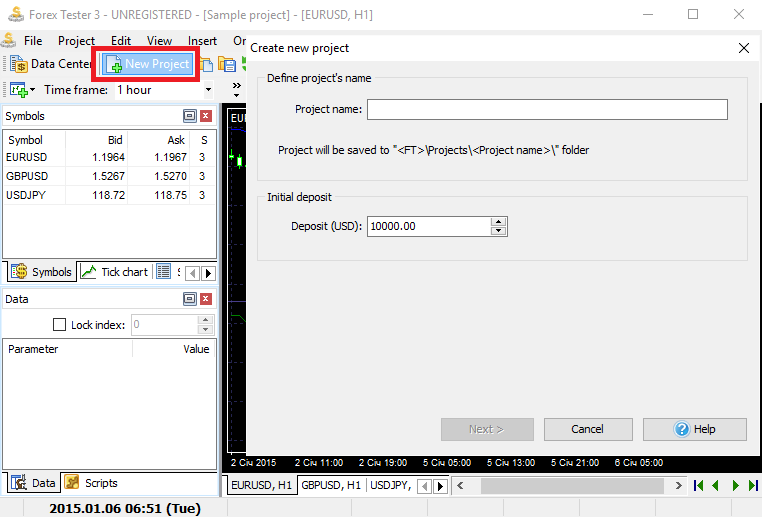
Task: Select the USDJPY symbol row
Action: [x=109, y=195]
